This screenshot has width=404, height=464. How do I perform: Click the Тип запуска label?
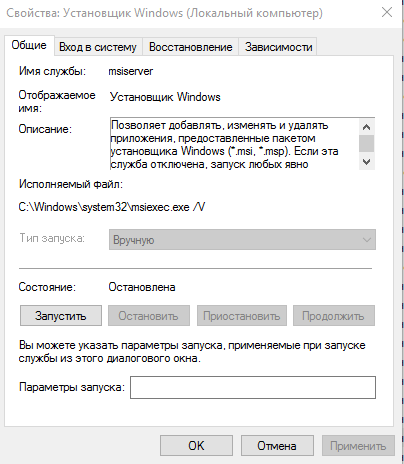coord(52,238)
